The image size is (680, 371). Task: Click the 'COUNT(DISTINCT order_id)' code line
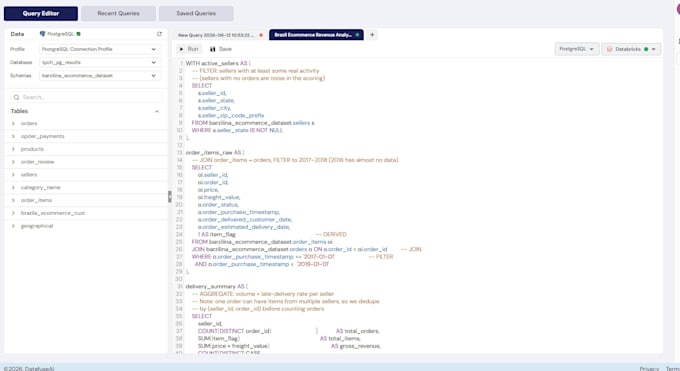point(235,331)
